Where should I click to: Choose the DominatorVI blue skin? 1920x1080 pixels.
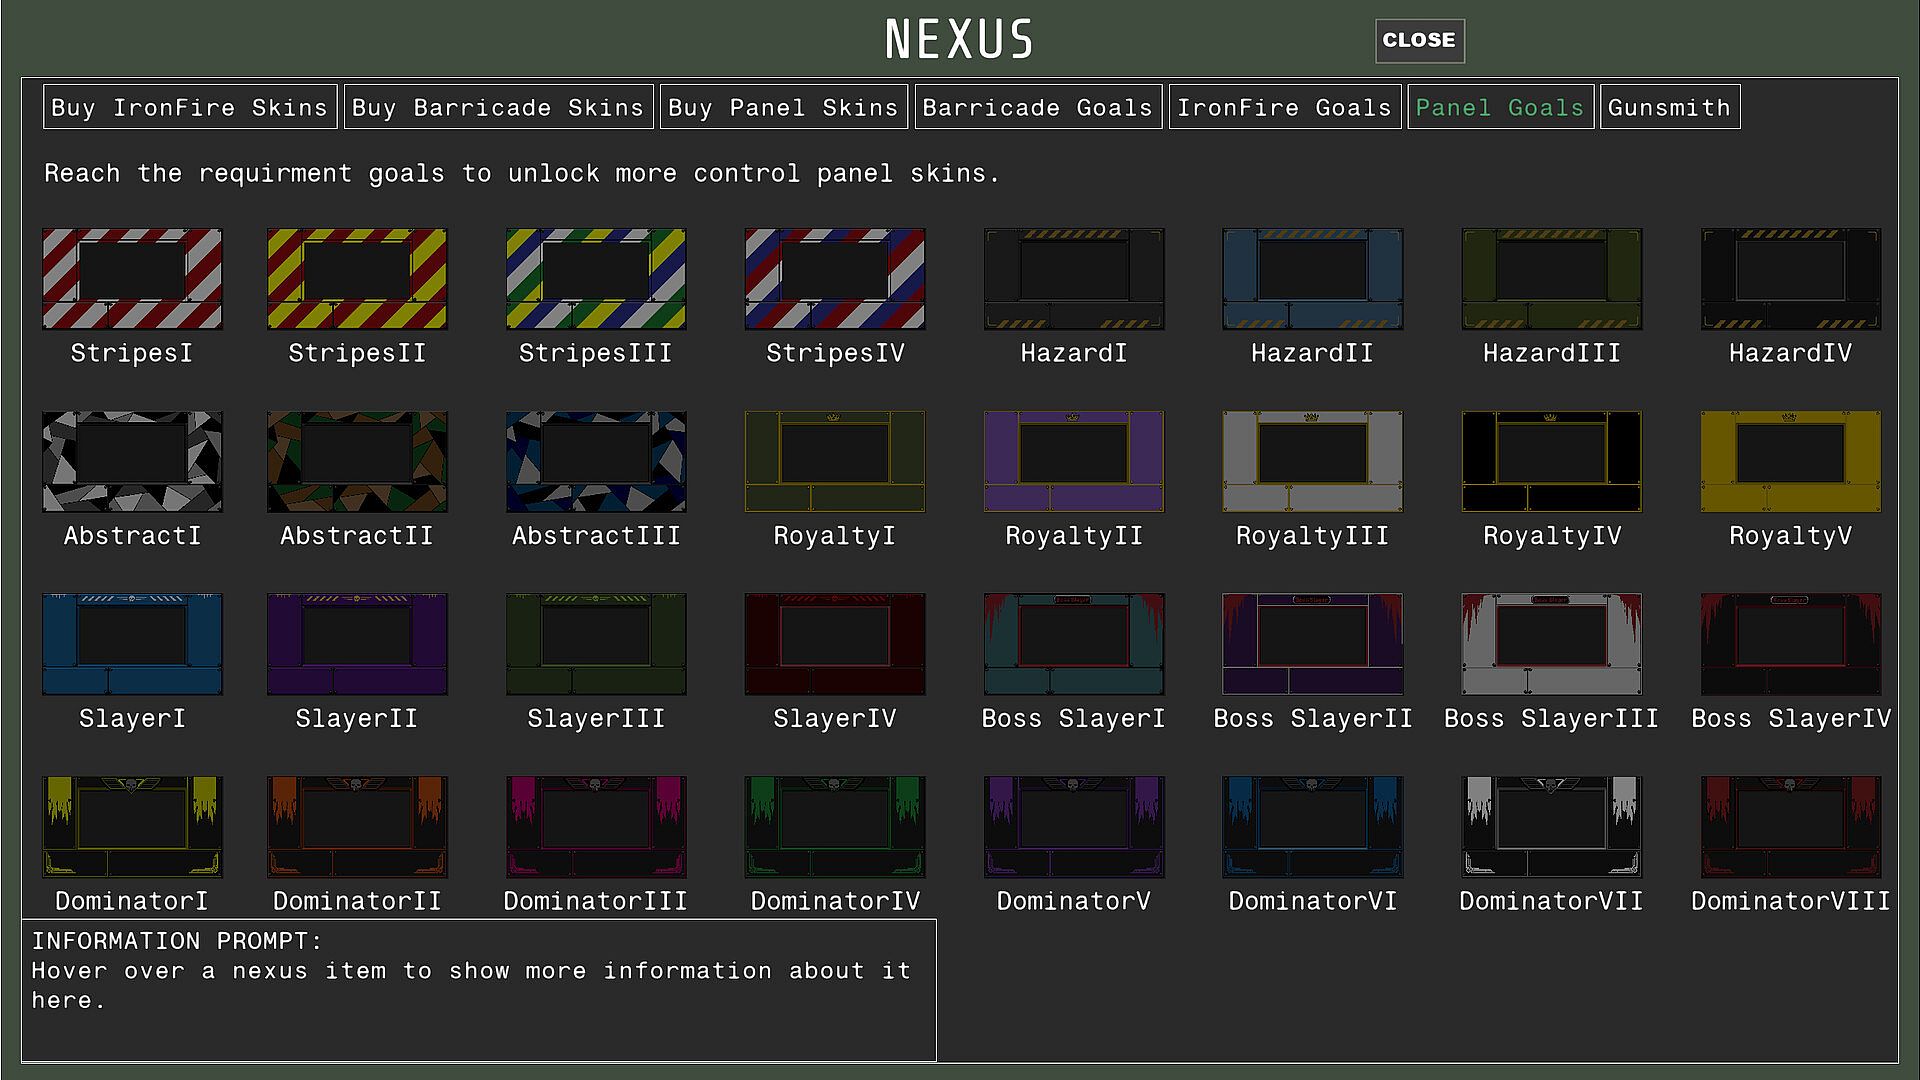(x=1313, y=828)
